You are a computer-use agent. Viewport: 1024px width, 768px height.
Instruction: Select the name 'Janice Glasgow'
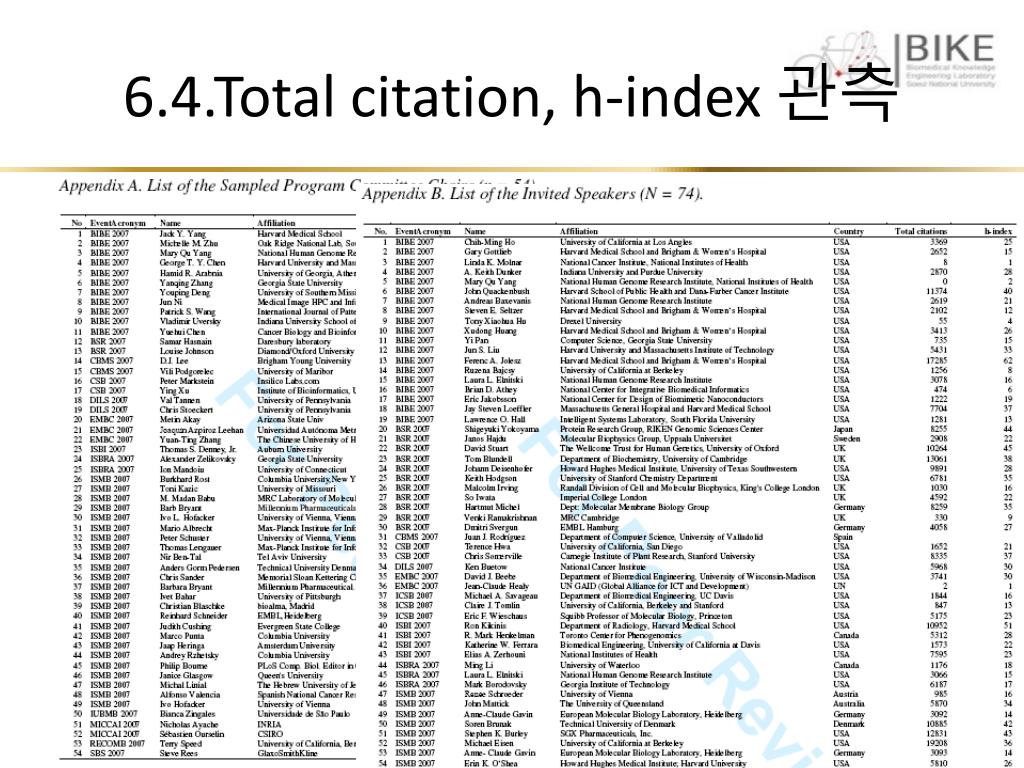(x=185, y=675)
